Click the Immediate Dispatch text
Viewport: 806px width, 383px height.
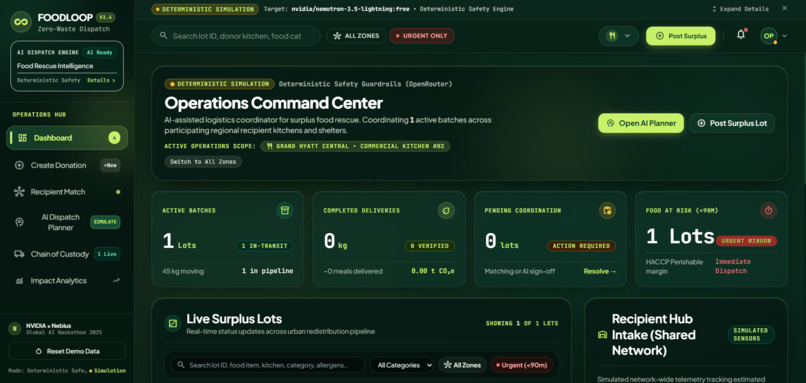732,266
